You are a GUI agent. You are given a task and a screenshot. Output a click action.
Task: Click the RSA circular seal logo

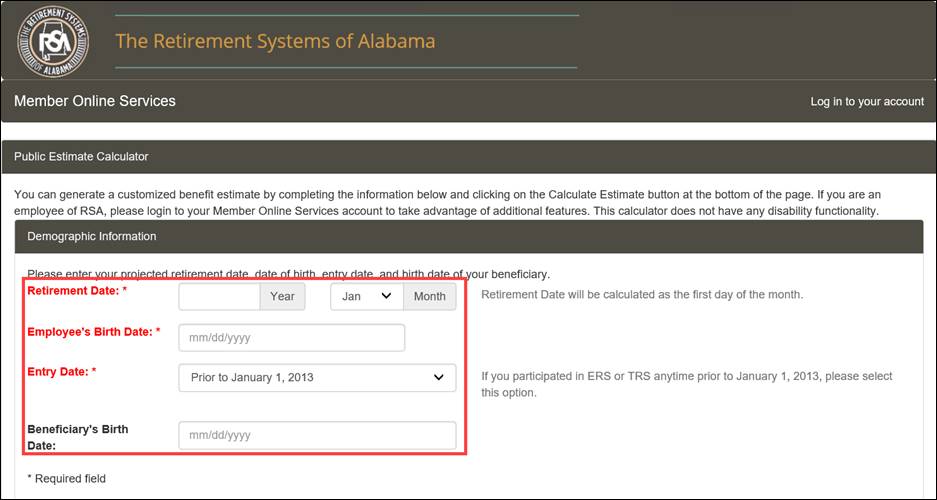tap(52, 42)
